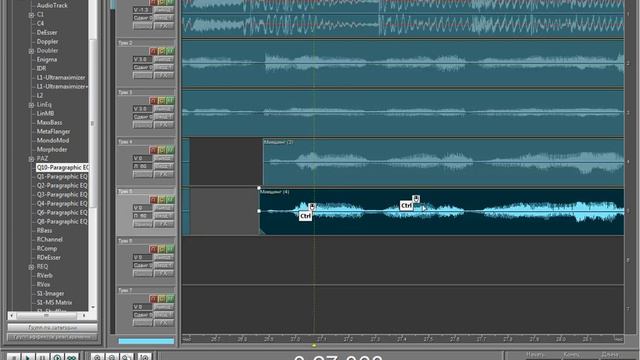Screen dimensions: 640x360
Task: Mute Track 5 with green M button
Action: [170, 200]
